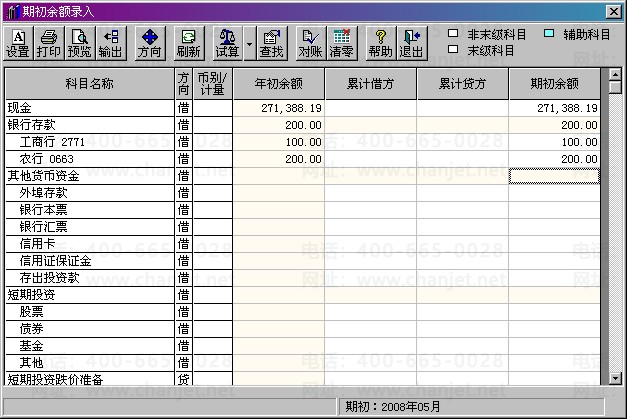Screen dimensions: 627x419
Task: Click 工商行 年初余额 cell 100.00
Action: pyautogui.click(x=279, y=142)
